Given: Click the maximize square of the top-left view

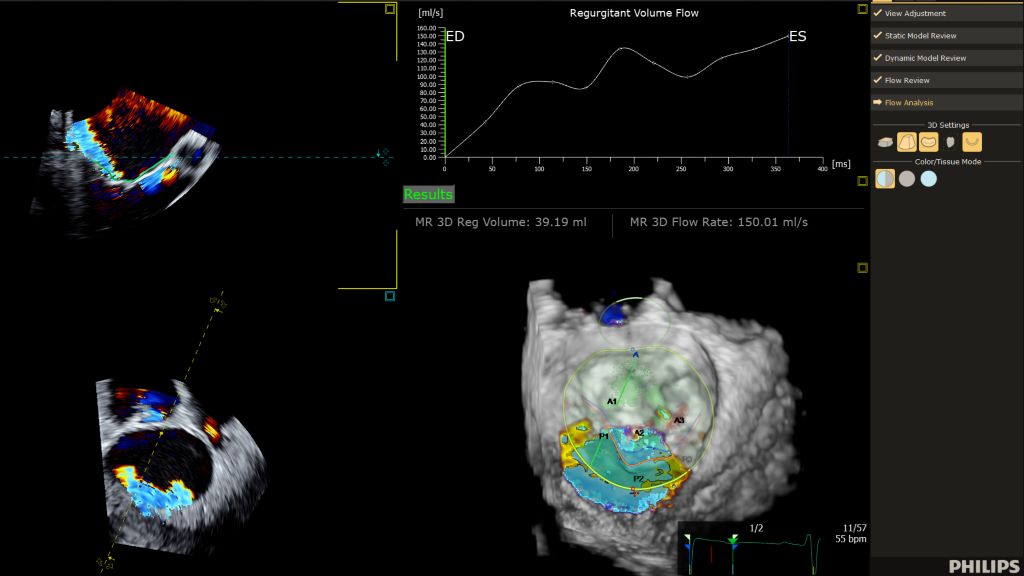Looking at the screenshot, I should tap(390, 9).
